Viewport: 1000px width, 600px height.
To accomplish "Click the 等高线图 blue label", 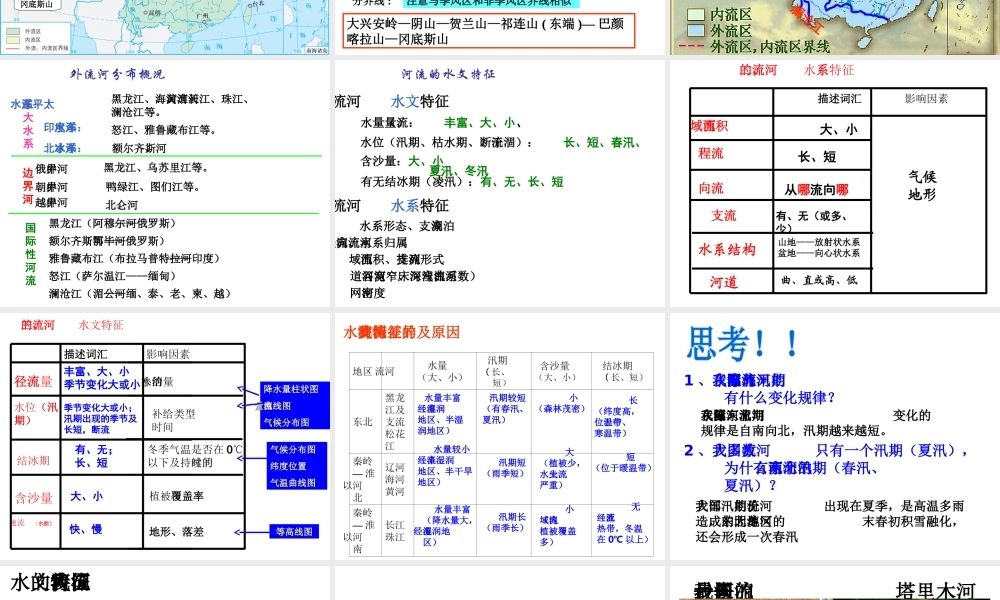I will click(x=294, y=531).
